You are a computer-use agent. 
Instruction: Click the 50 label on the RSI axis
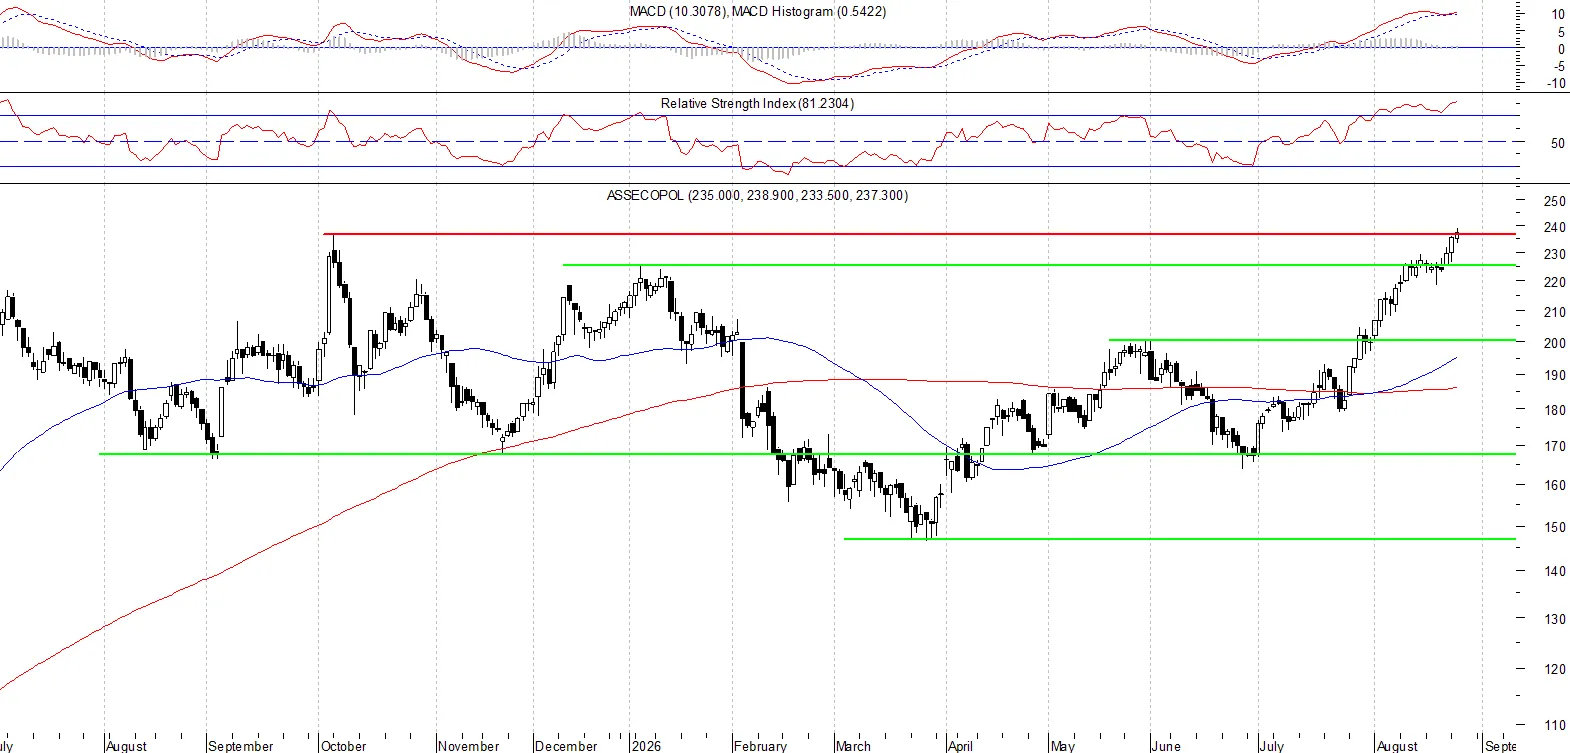pos(1558,144)
